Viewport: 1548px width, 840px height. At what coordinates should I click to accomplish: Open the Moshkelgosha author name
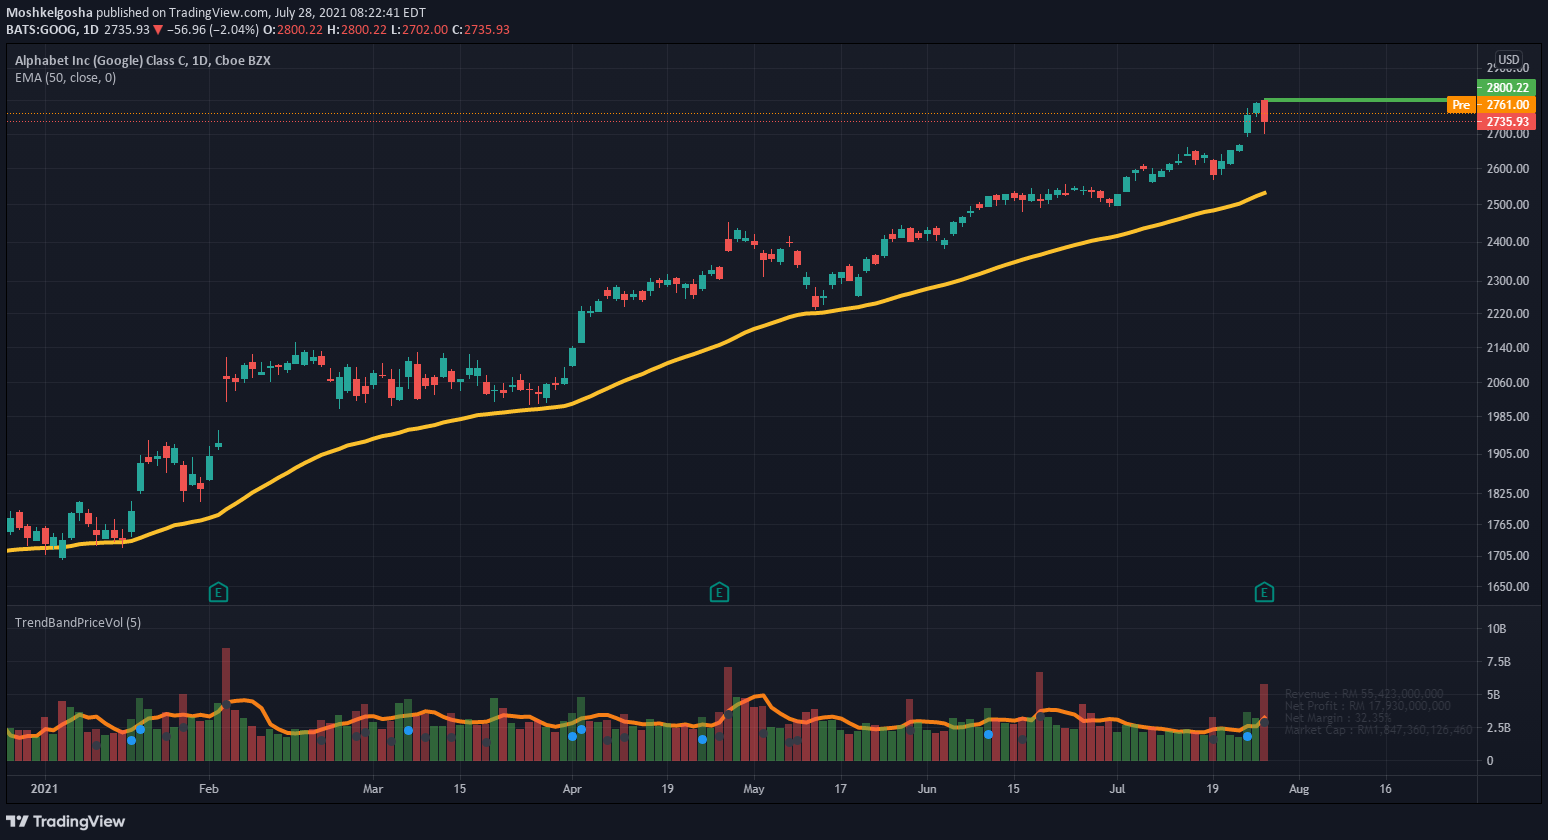[49, 13]
